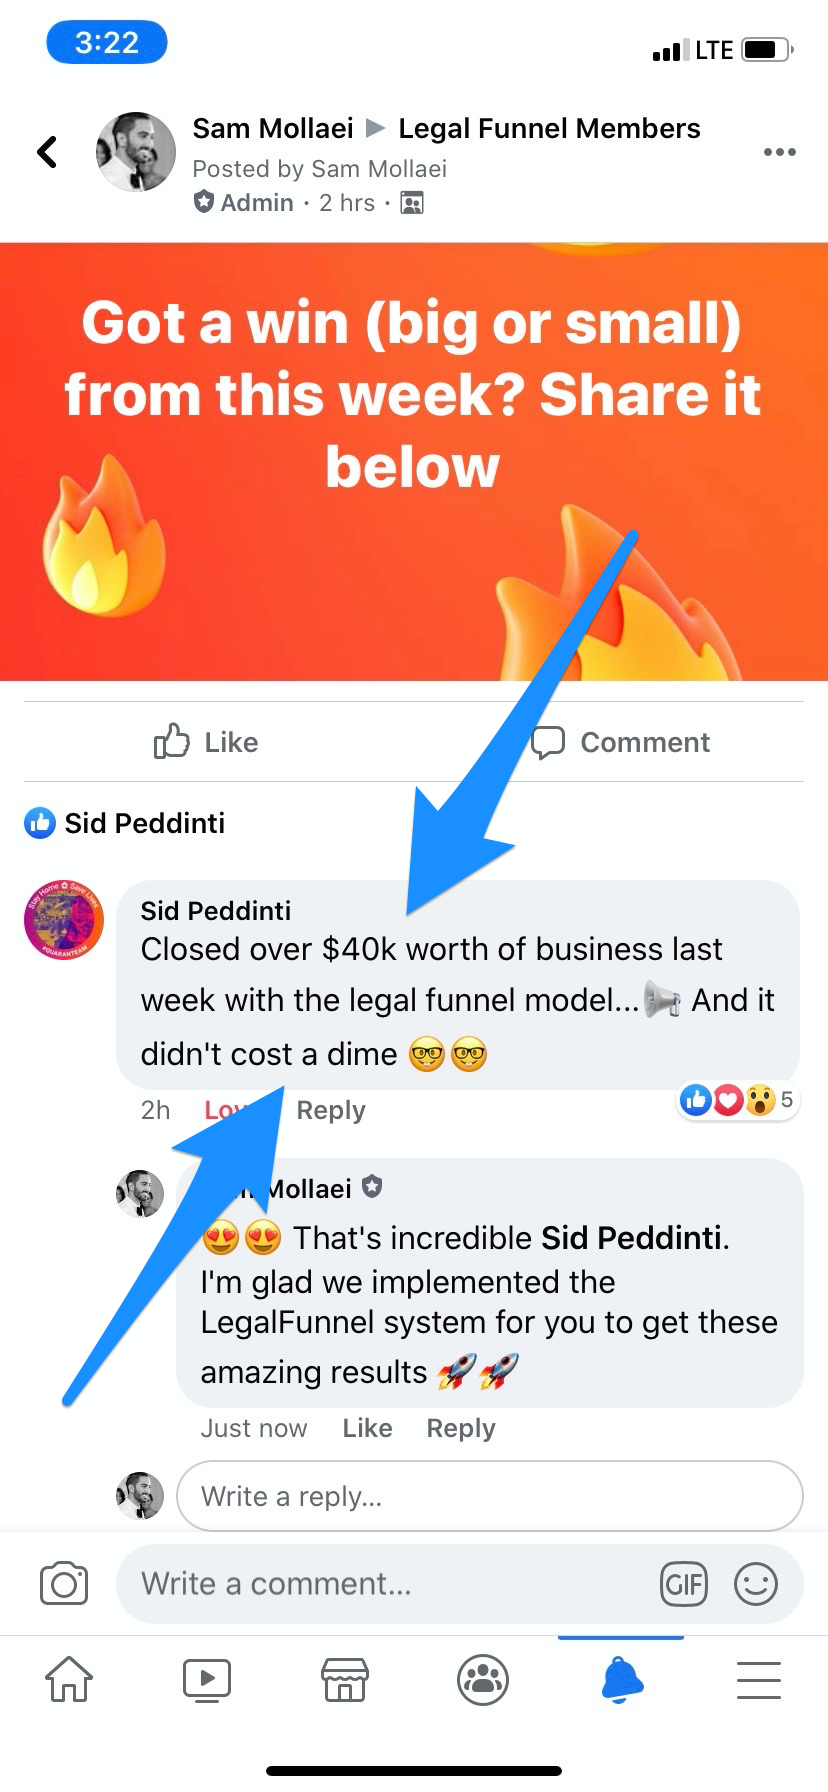Tap the back arrow icon
This screenshot has width=828, height=1792.
point(47,152)
